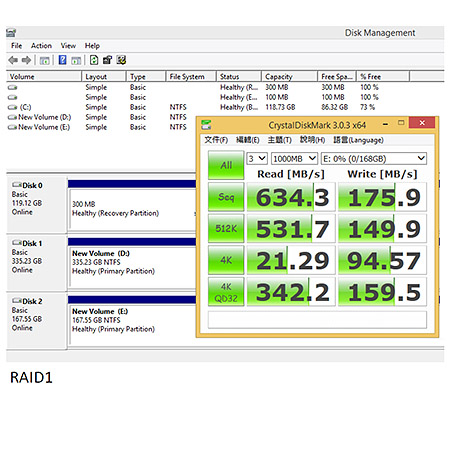Click the 512K write result 149.9

pos(382,228)
